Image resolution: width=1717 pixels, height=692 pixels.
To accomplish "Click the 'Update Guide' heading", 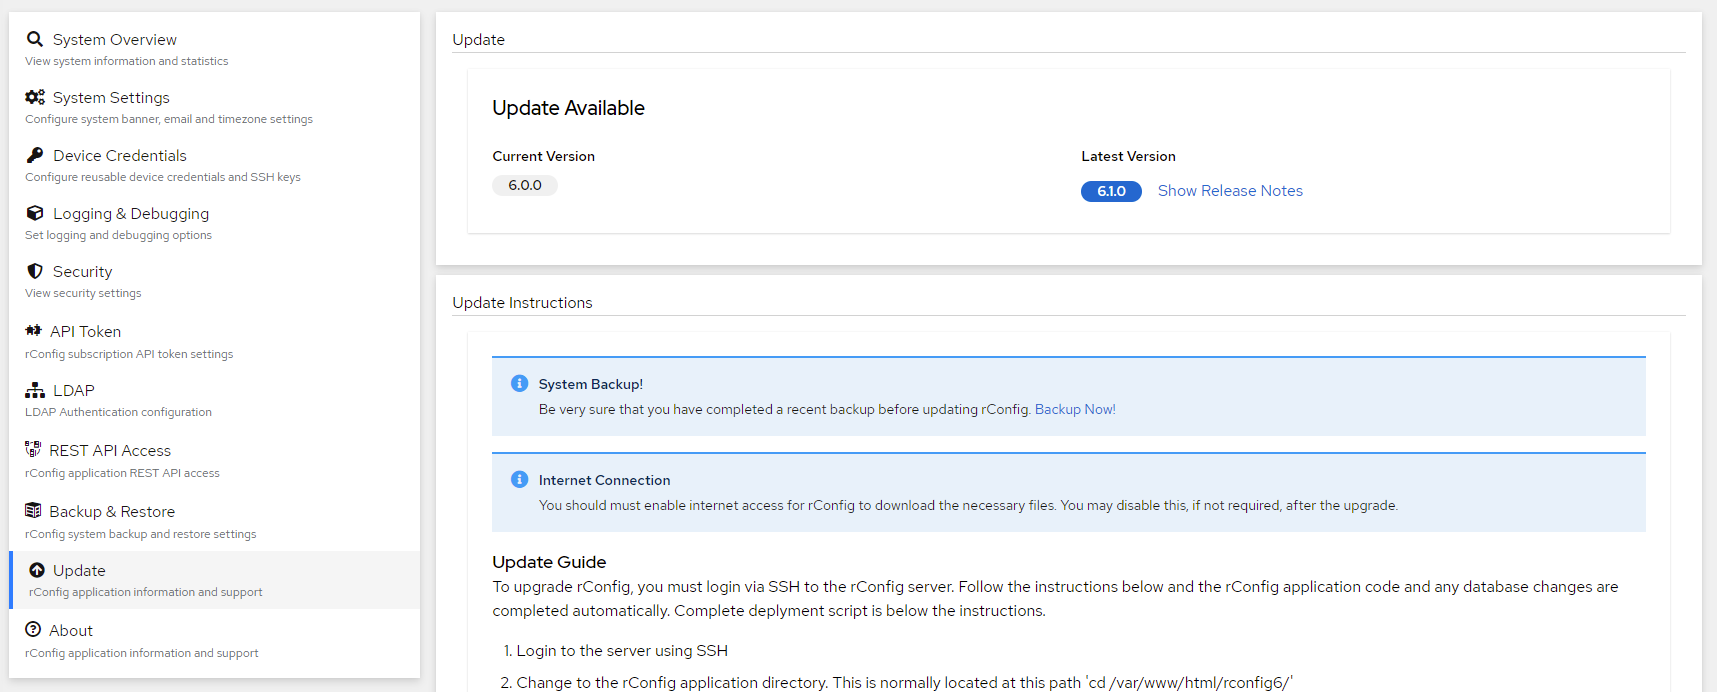I will [x=549, y=562].
